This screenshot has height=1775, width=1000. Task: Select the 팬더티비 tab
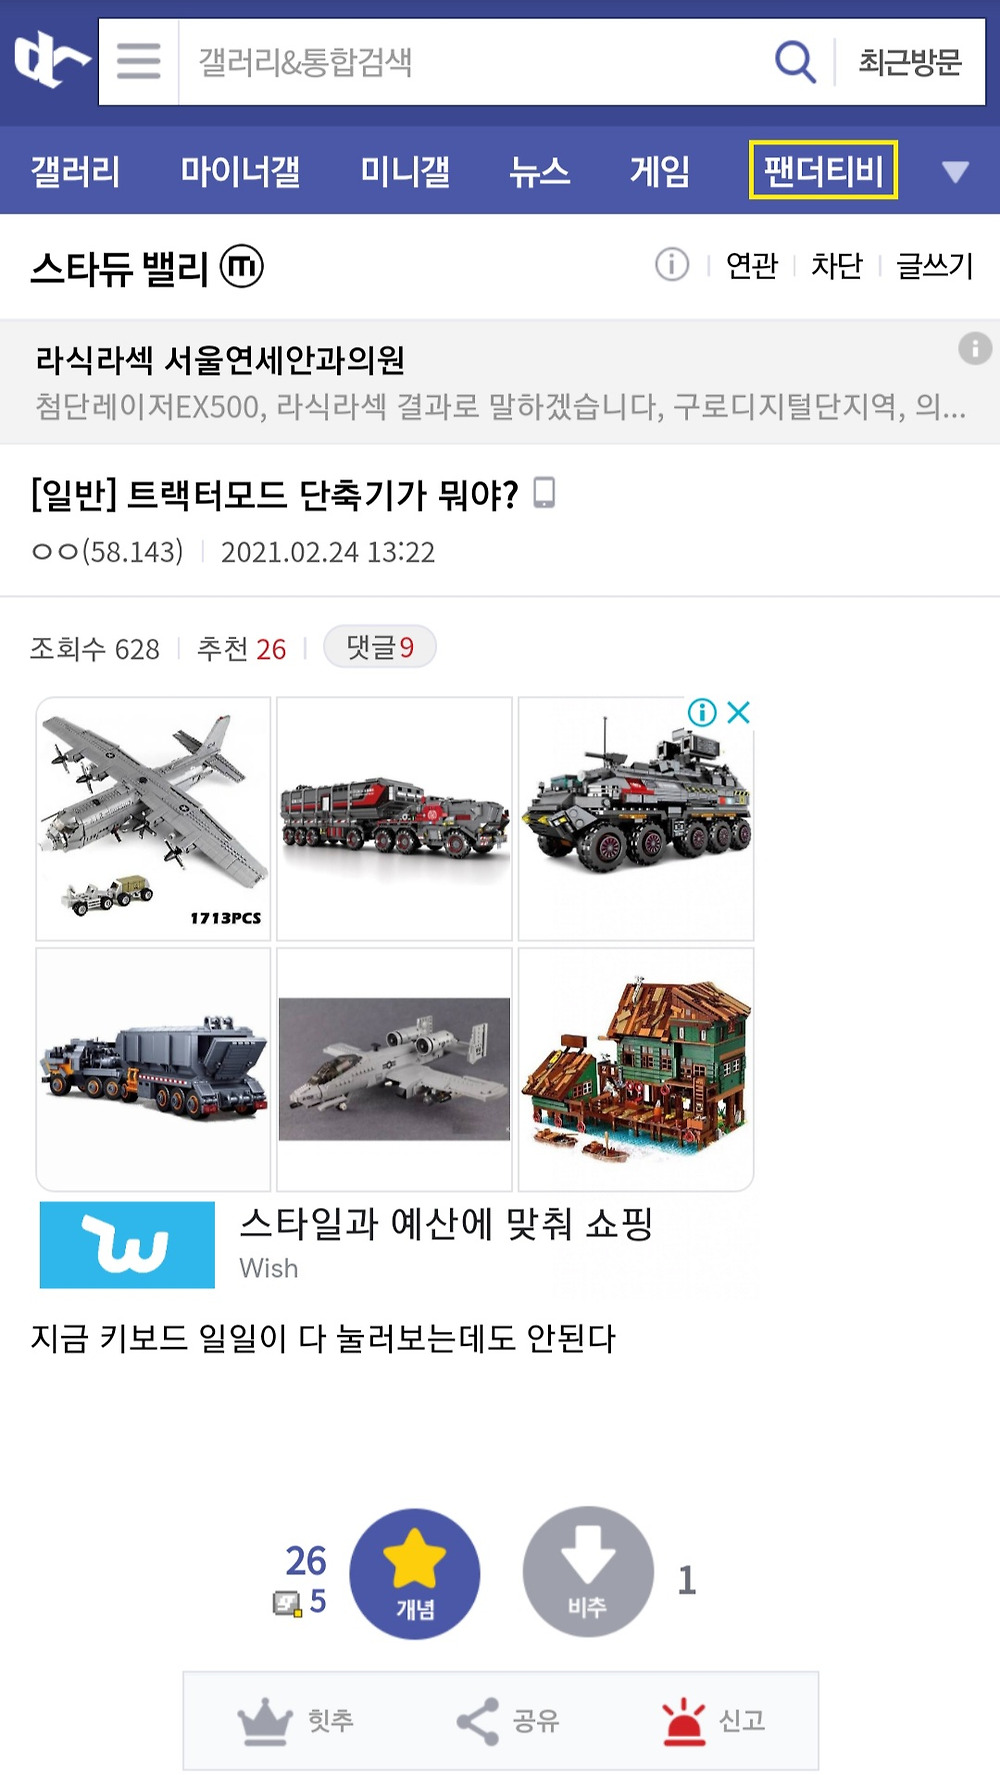click(x=823, y=170)
